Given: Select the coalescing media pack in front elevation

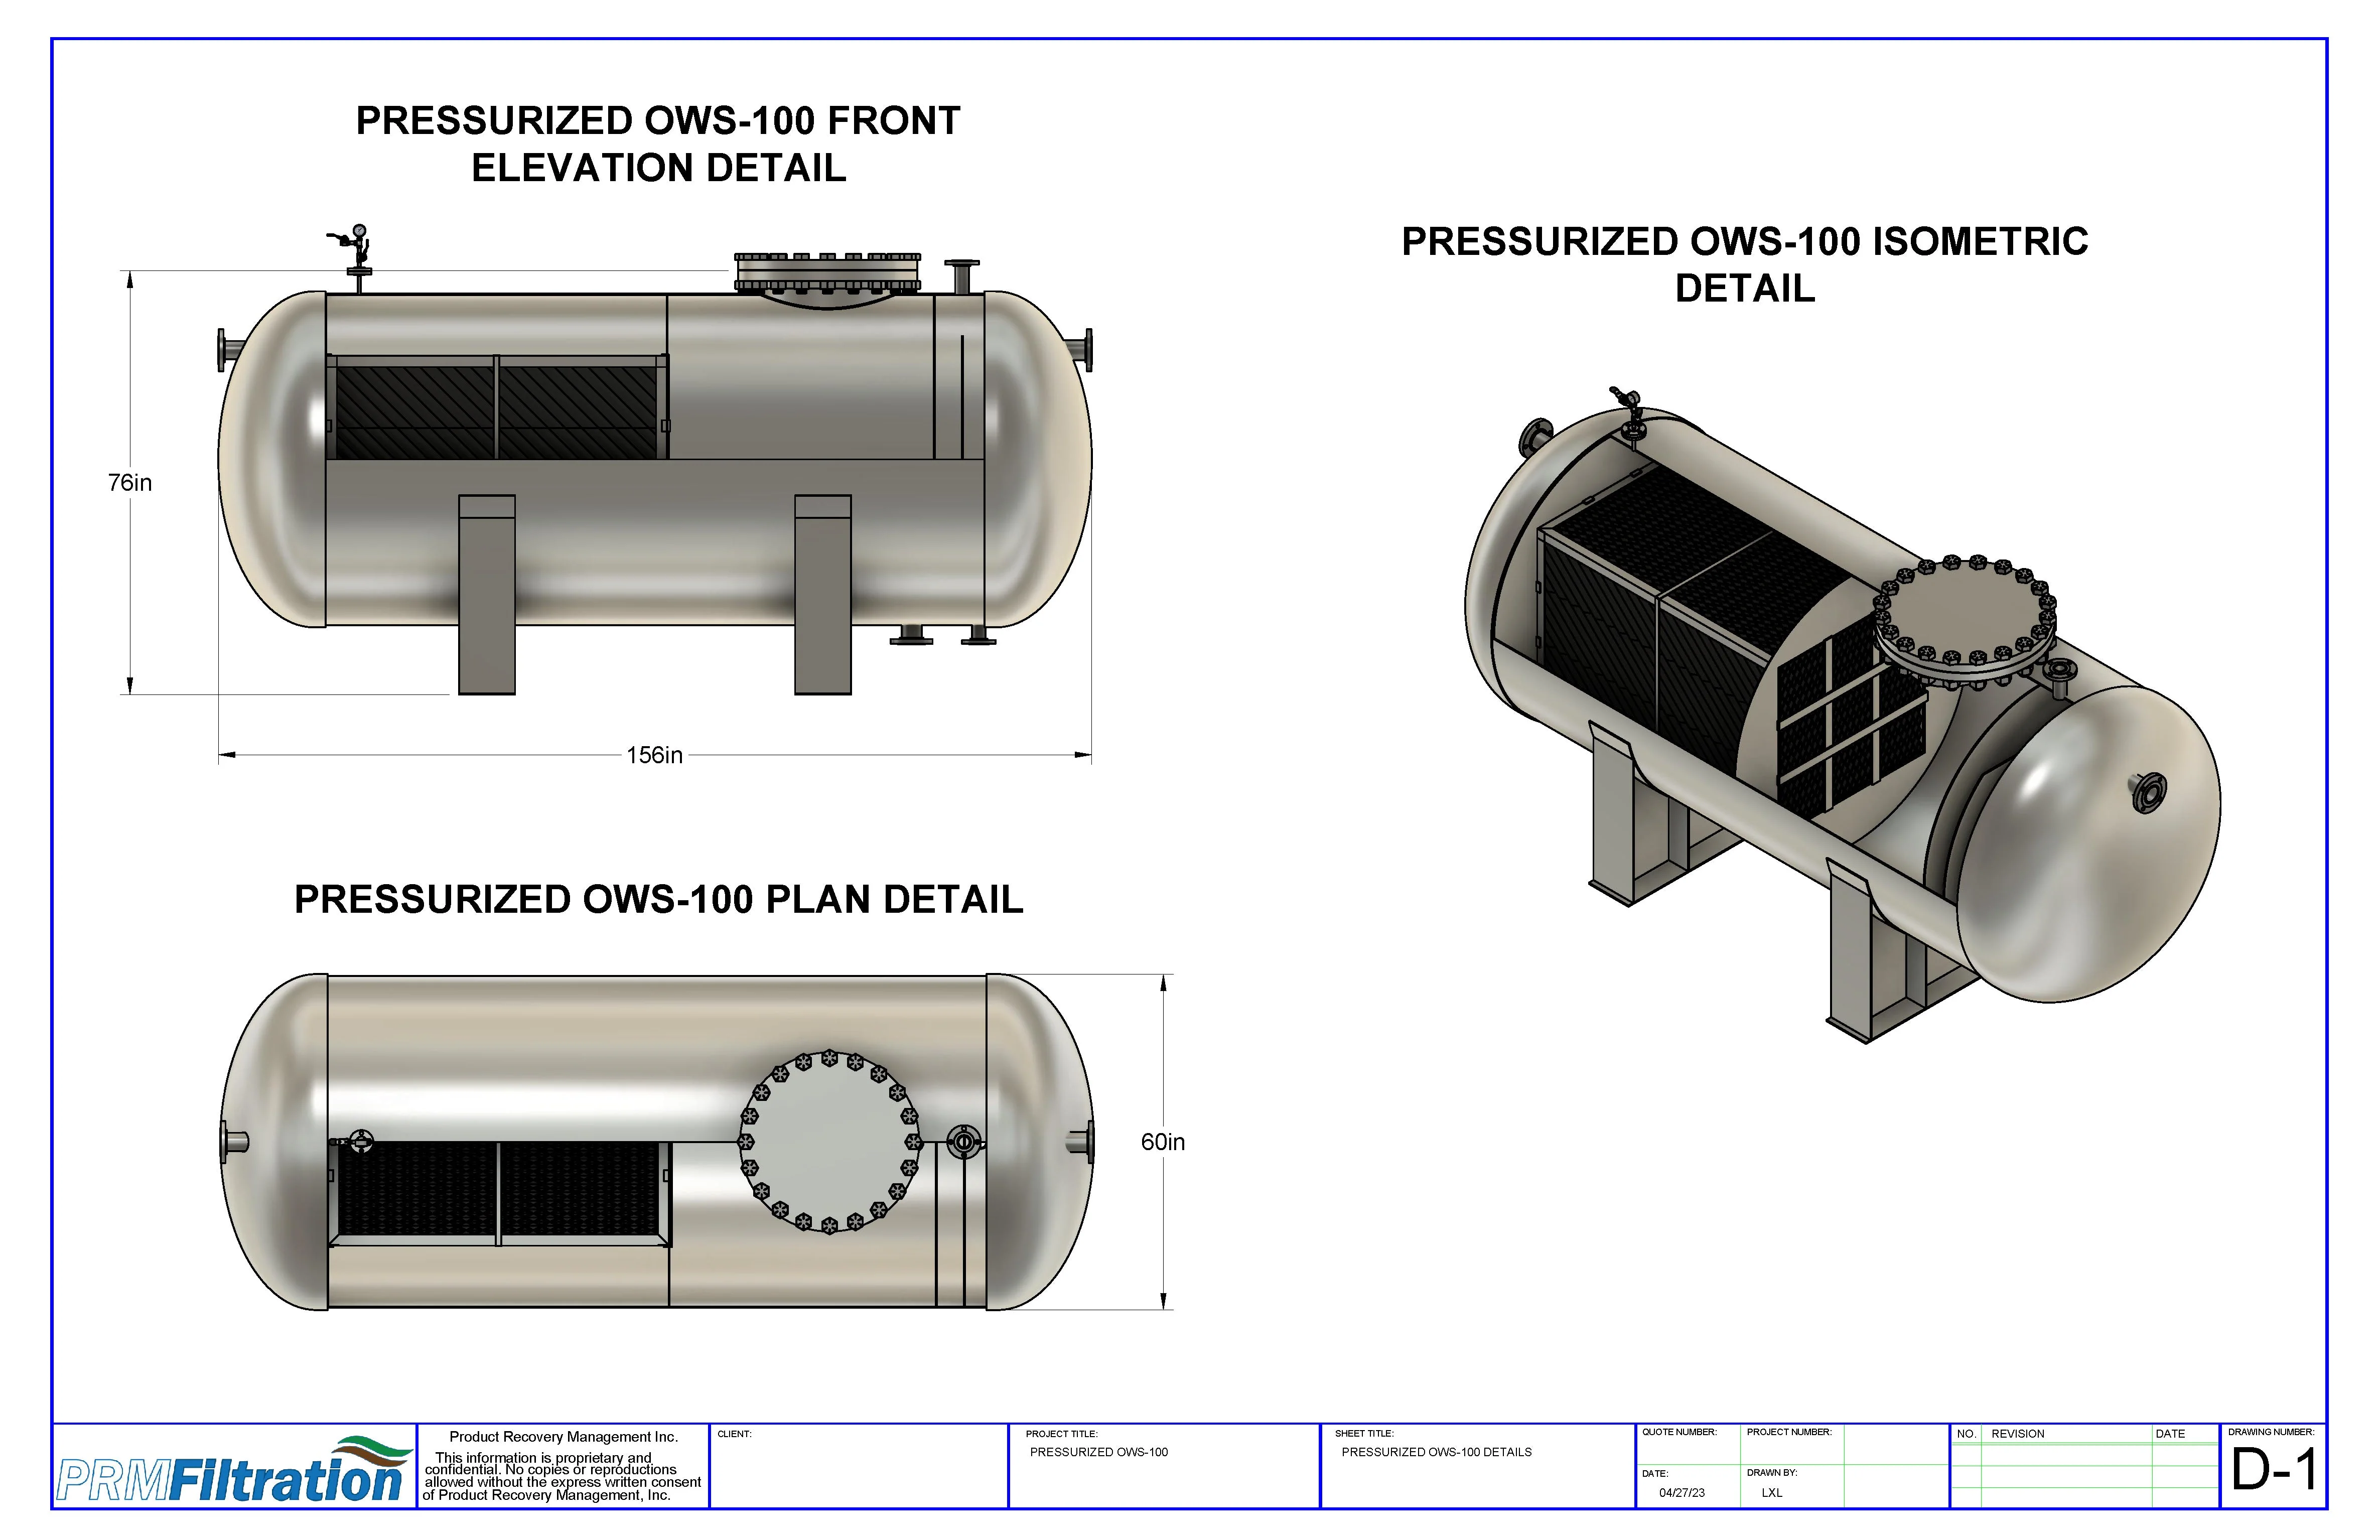Looking at the screenshot, I should 497,407.
